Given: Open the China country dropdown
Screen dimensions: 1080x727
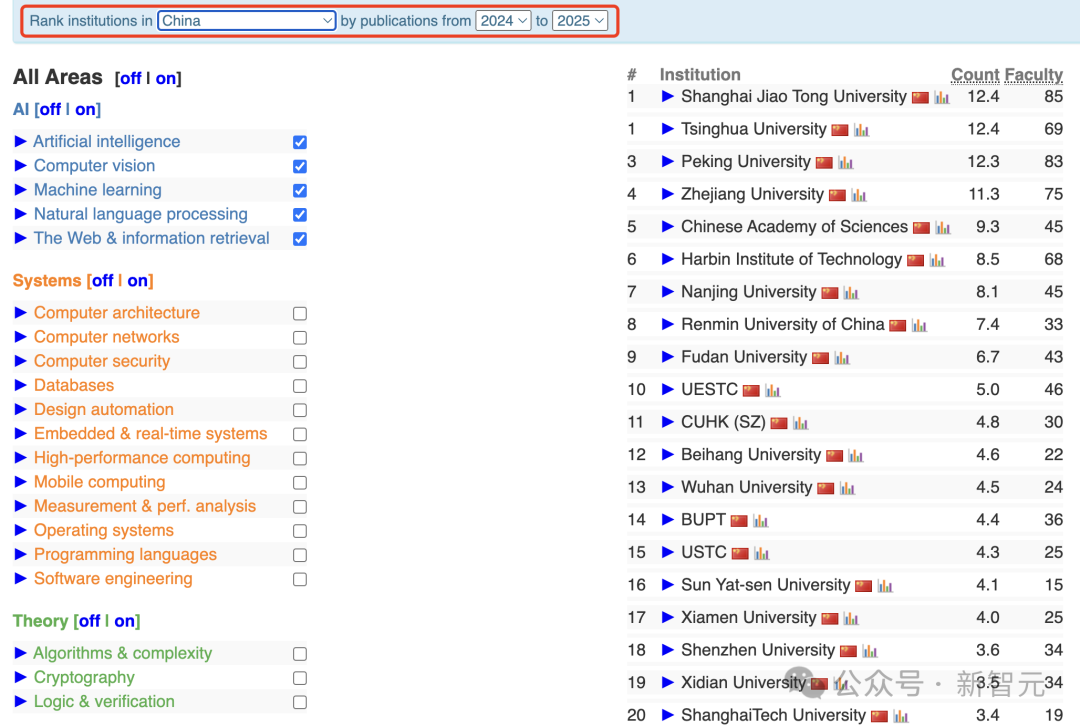Looking at the screenshot, I should [x=247, y=21].
